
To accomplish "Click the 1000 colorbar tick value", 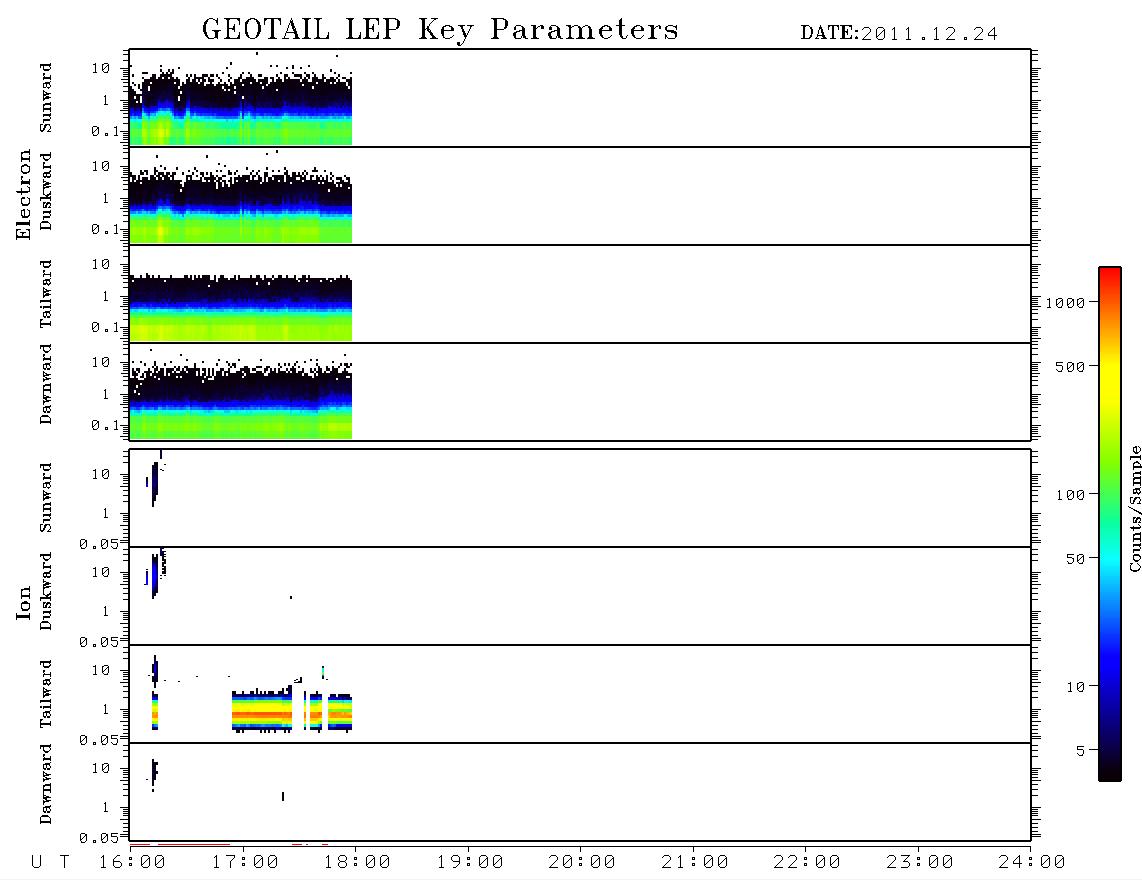I will pos(1065,303).
